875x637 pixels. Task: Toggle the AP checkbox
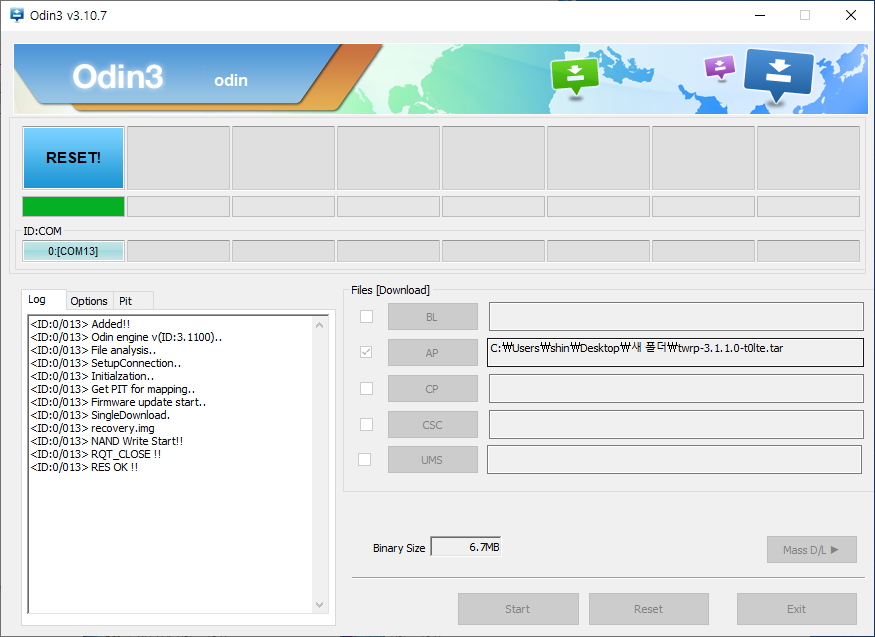coord(367,353)
